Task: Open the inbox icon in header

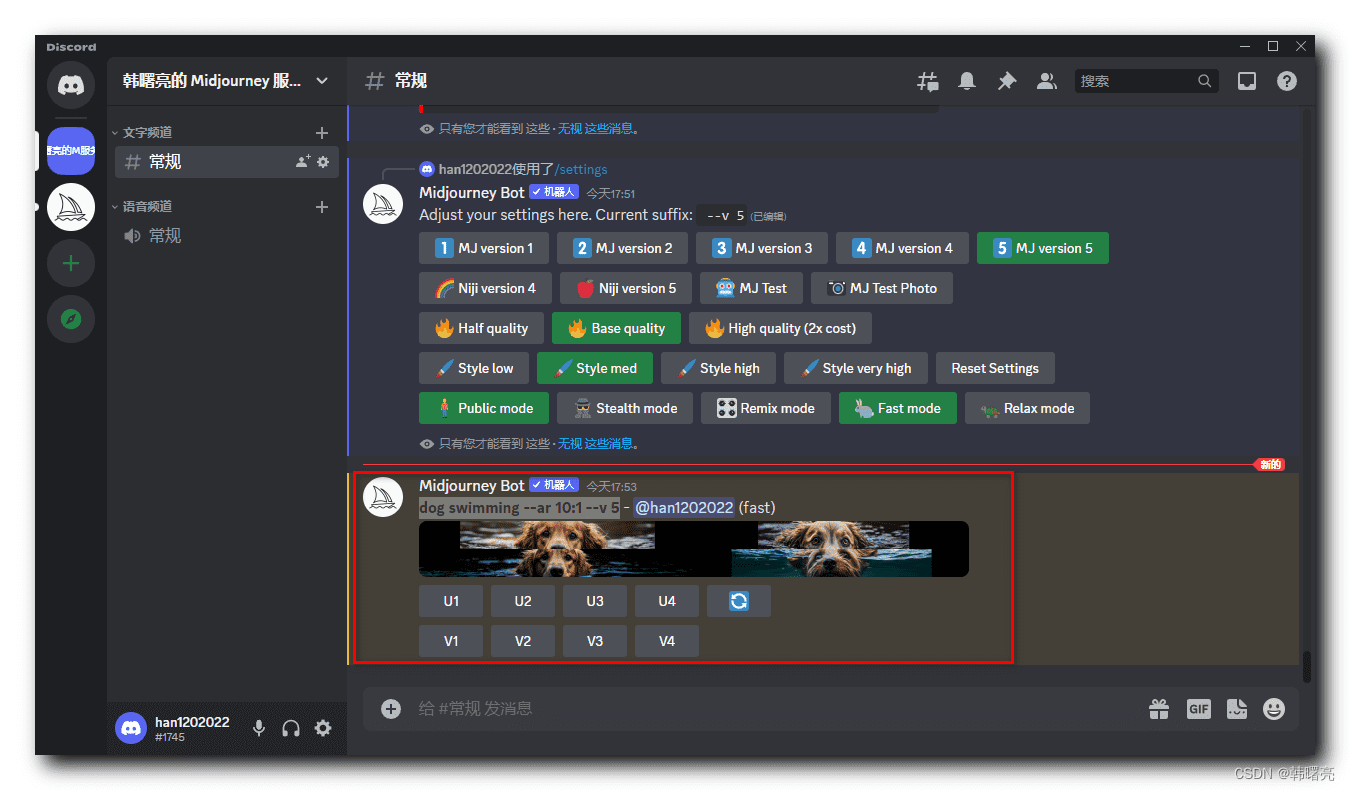Action: (1247, 81)
